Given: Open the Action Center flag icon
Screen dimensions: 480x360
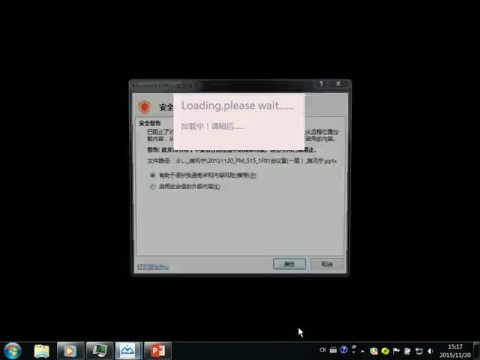Looking at the screenshot, I should point(396,351).
